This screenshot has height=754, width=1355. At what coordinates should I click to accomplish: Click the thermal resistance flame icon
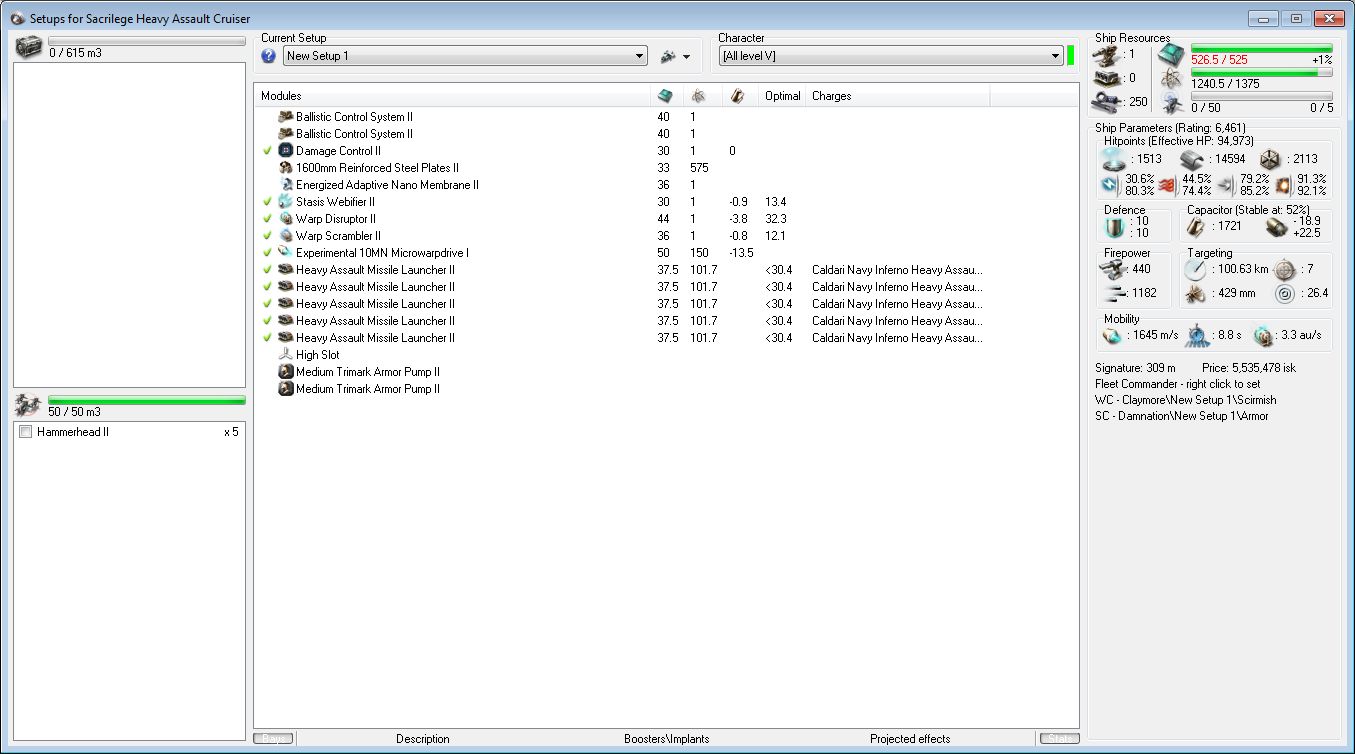[1167, 185]
